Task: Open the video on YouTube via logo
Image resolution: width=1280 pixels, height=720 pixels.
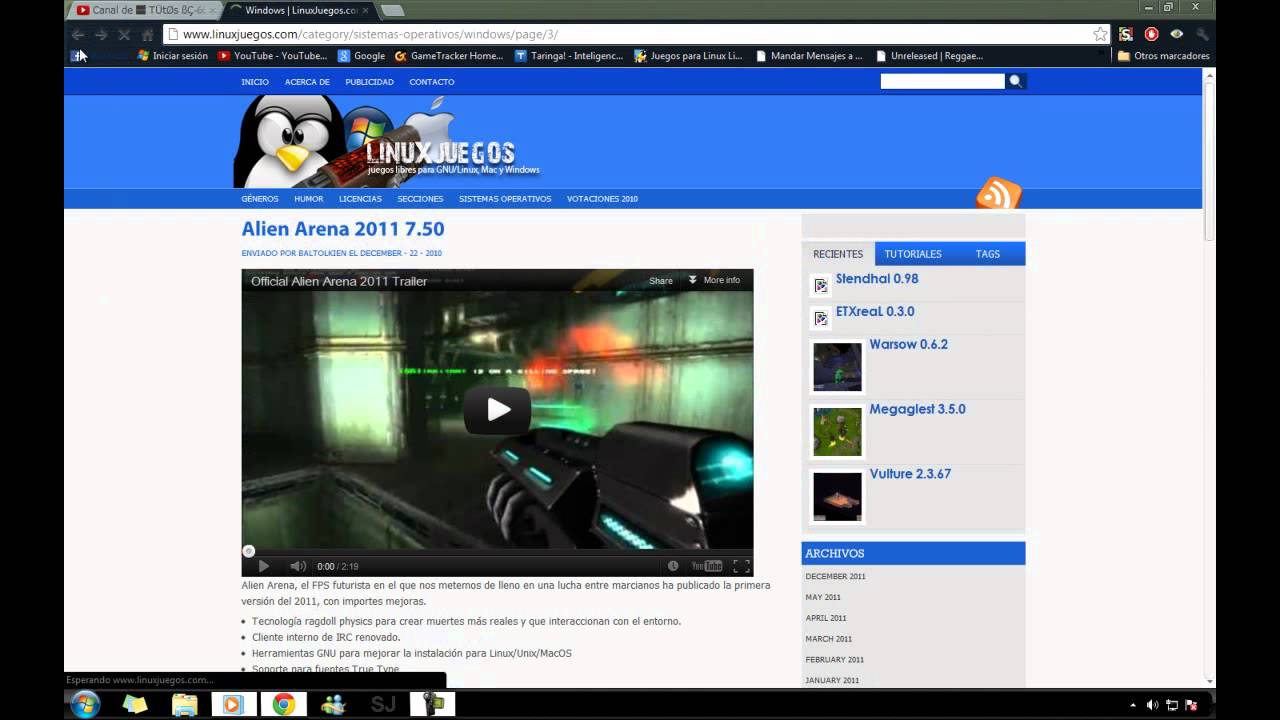Action: pos(707,566)
